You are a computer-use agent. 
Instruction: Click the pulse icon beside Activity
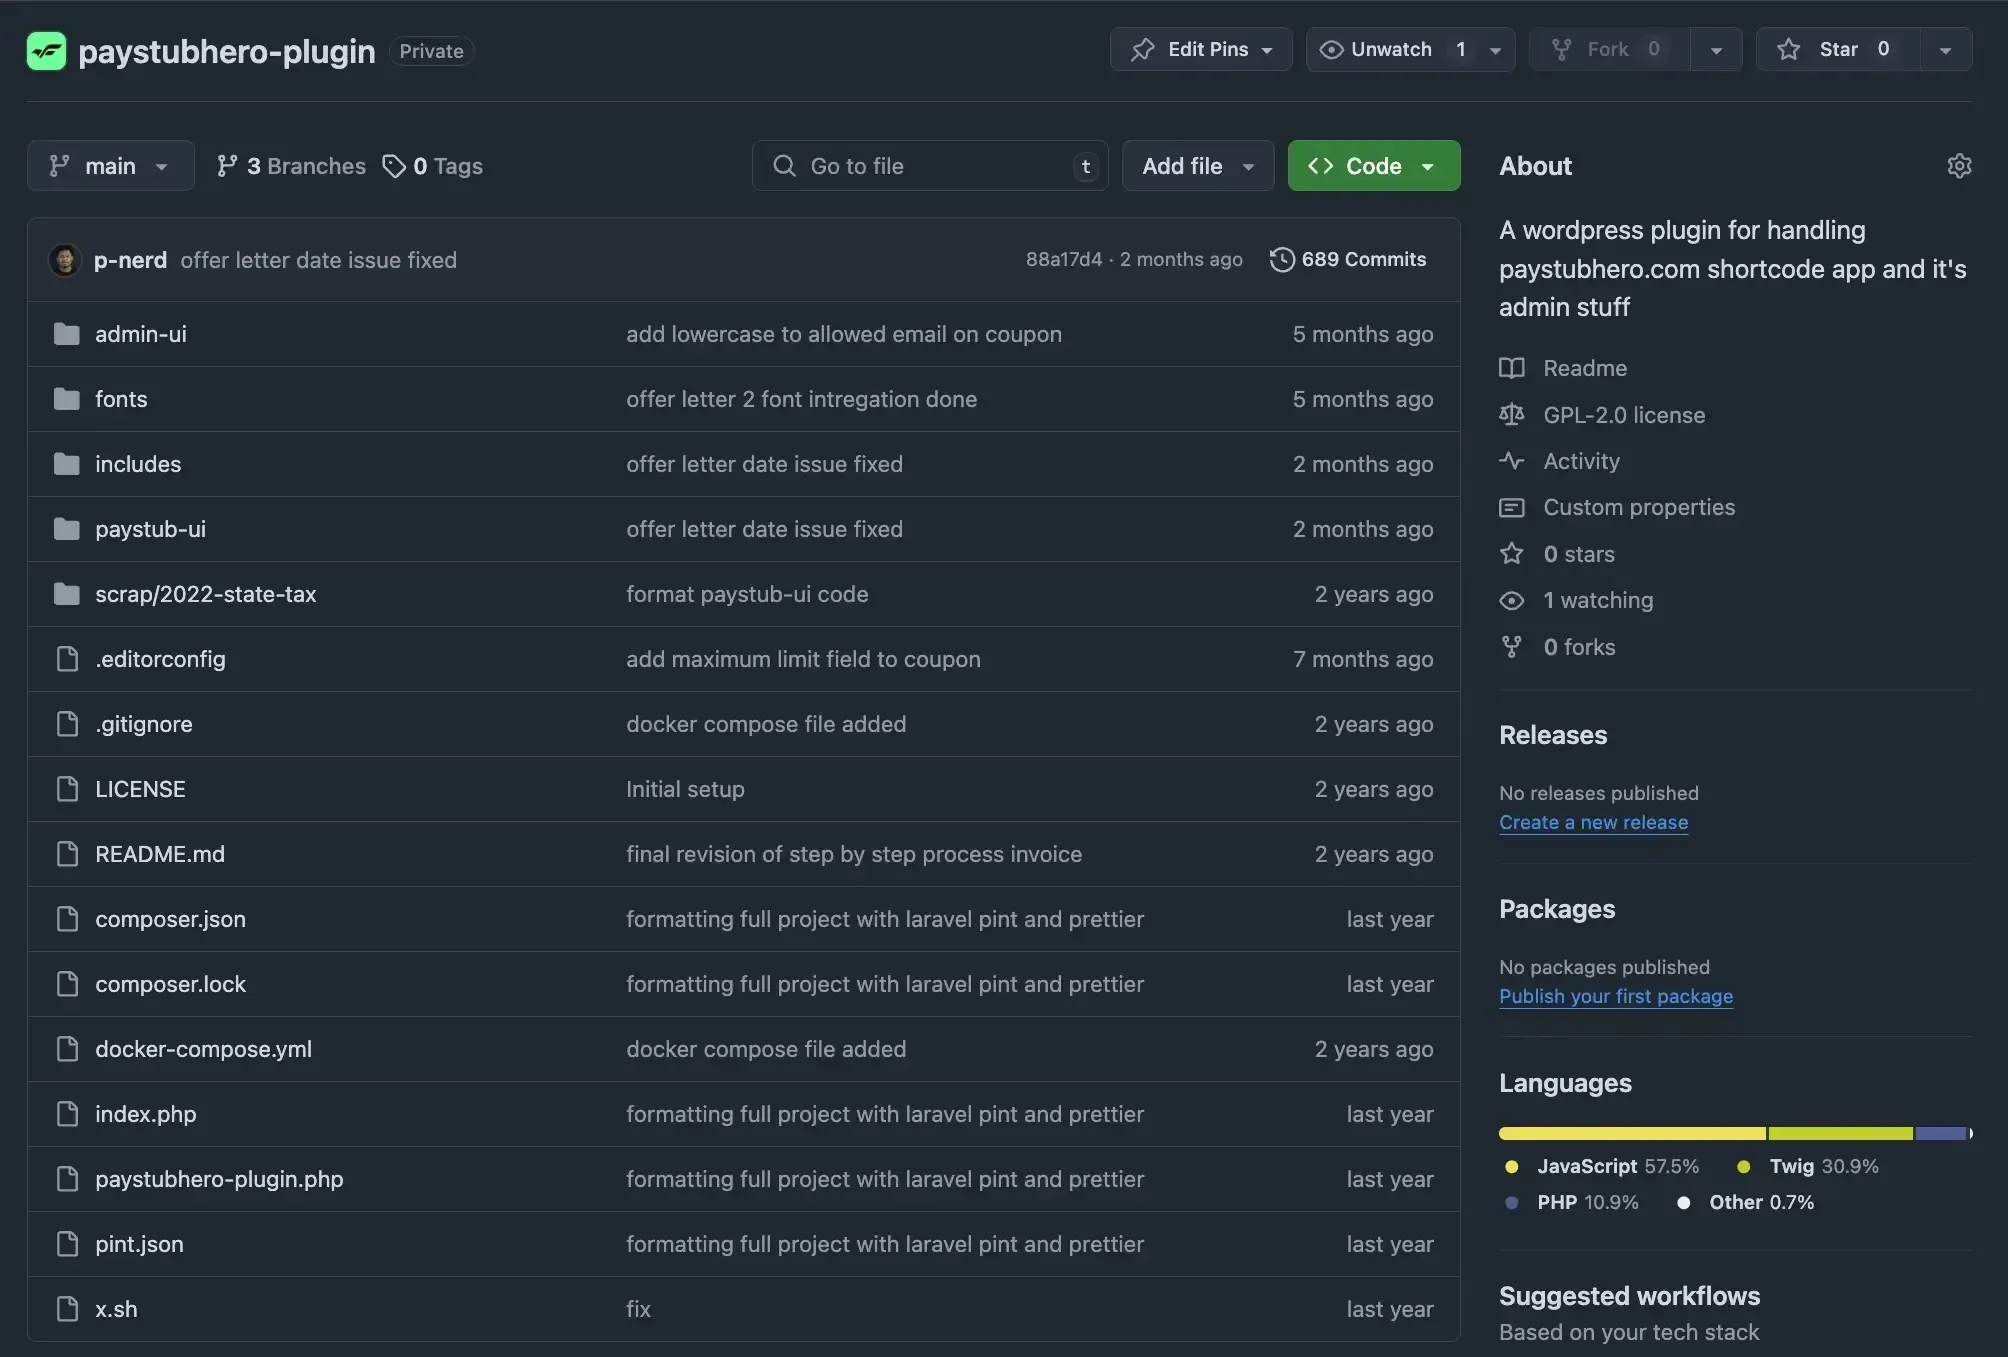coord(1512,461)
